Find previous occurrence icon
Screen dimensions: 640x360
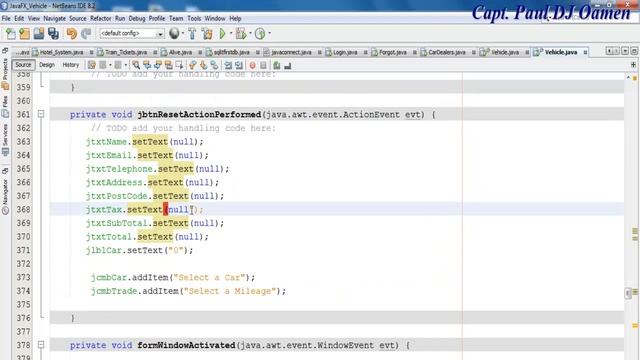click(147, 65)
